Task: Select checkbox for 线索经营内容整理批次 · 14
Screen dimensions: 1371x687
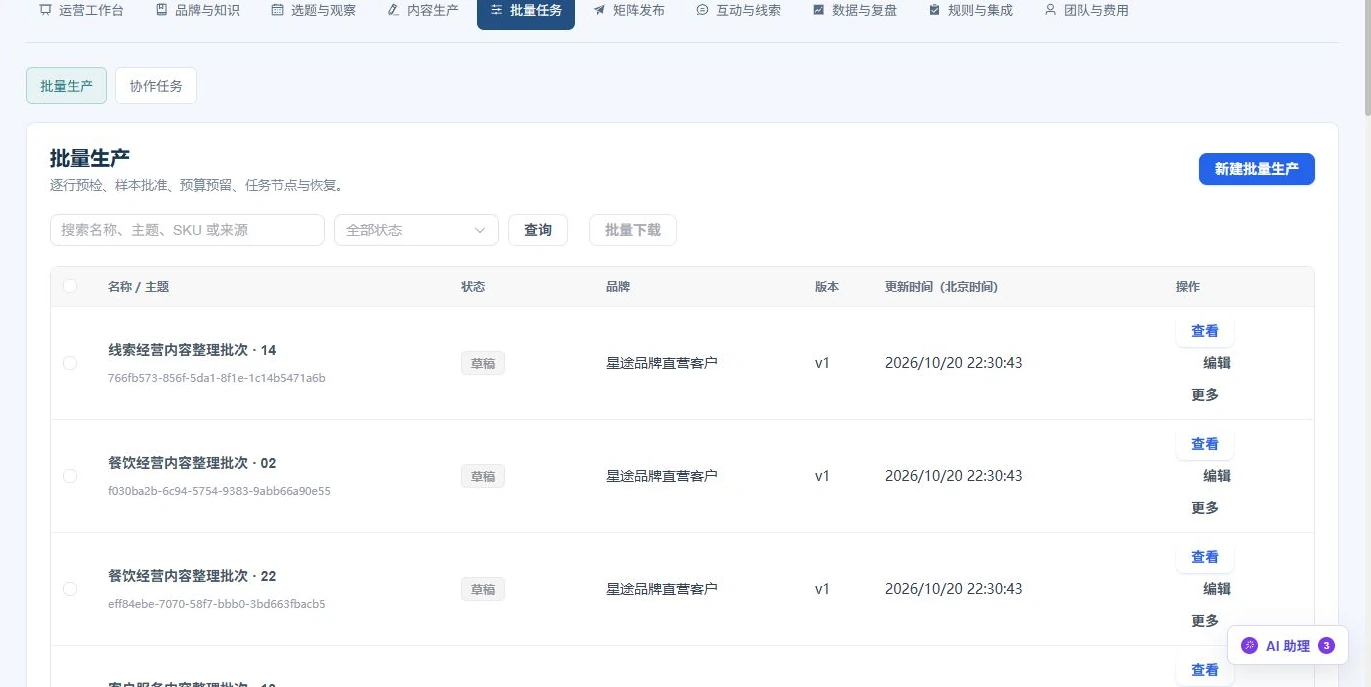Action: 70,363
